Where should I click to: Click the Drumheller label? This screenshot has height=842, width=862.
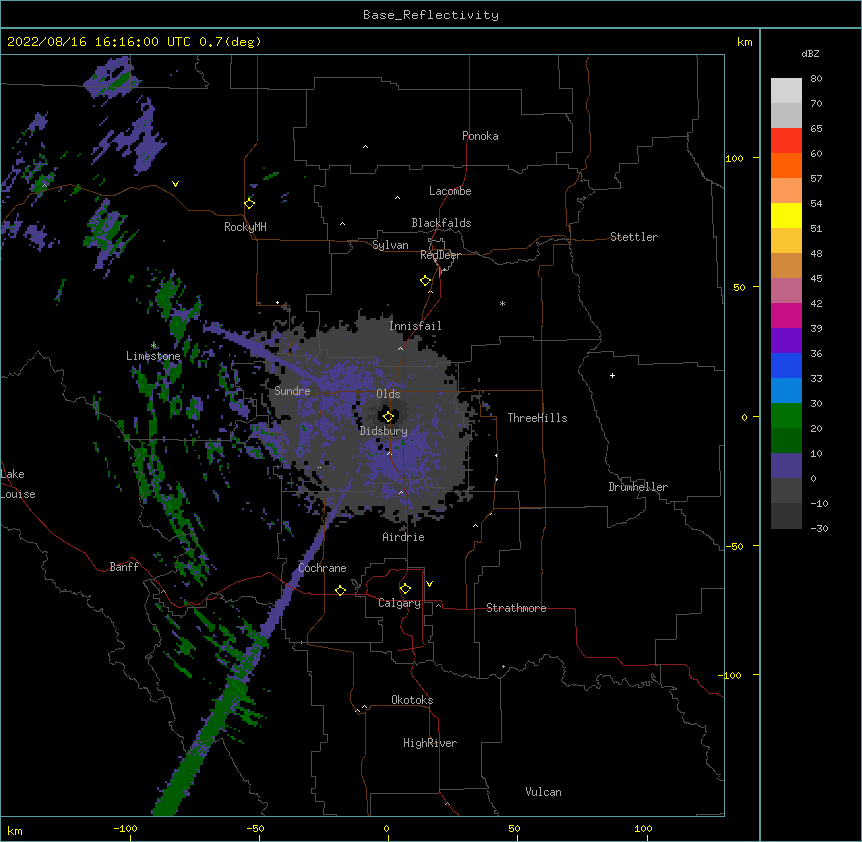coord(638,487)
